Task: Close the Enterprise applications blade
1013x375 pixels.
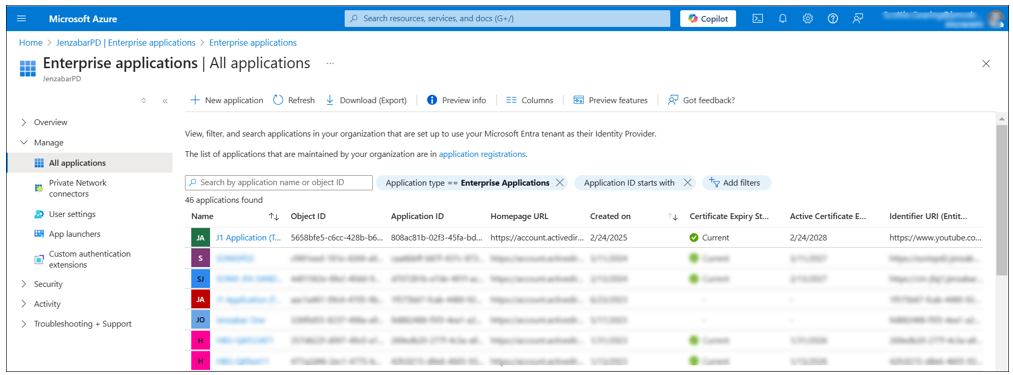Action: 986,63
